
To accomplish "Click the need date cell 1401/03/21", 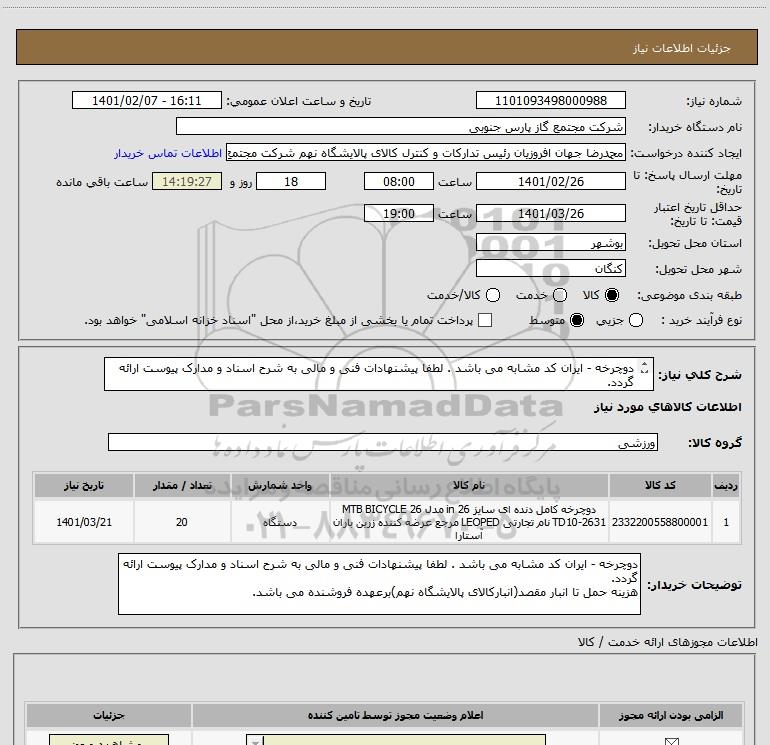I will click(x=83, y=522).
